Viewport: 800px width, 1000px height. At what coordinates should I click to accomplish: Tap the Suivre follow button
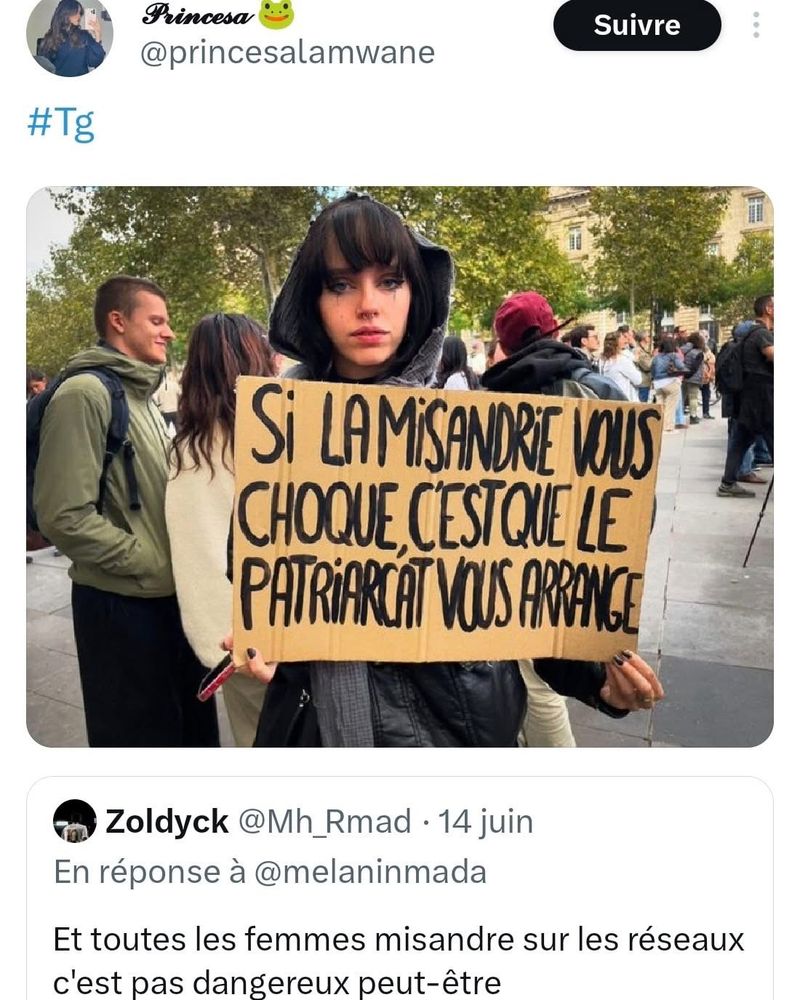[x=637, y=25]
